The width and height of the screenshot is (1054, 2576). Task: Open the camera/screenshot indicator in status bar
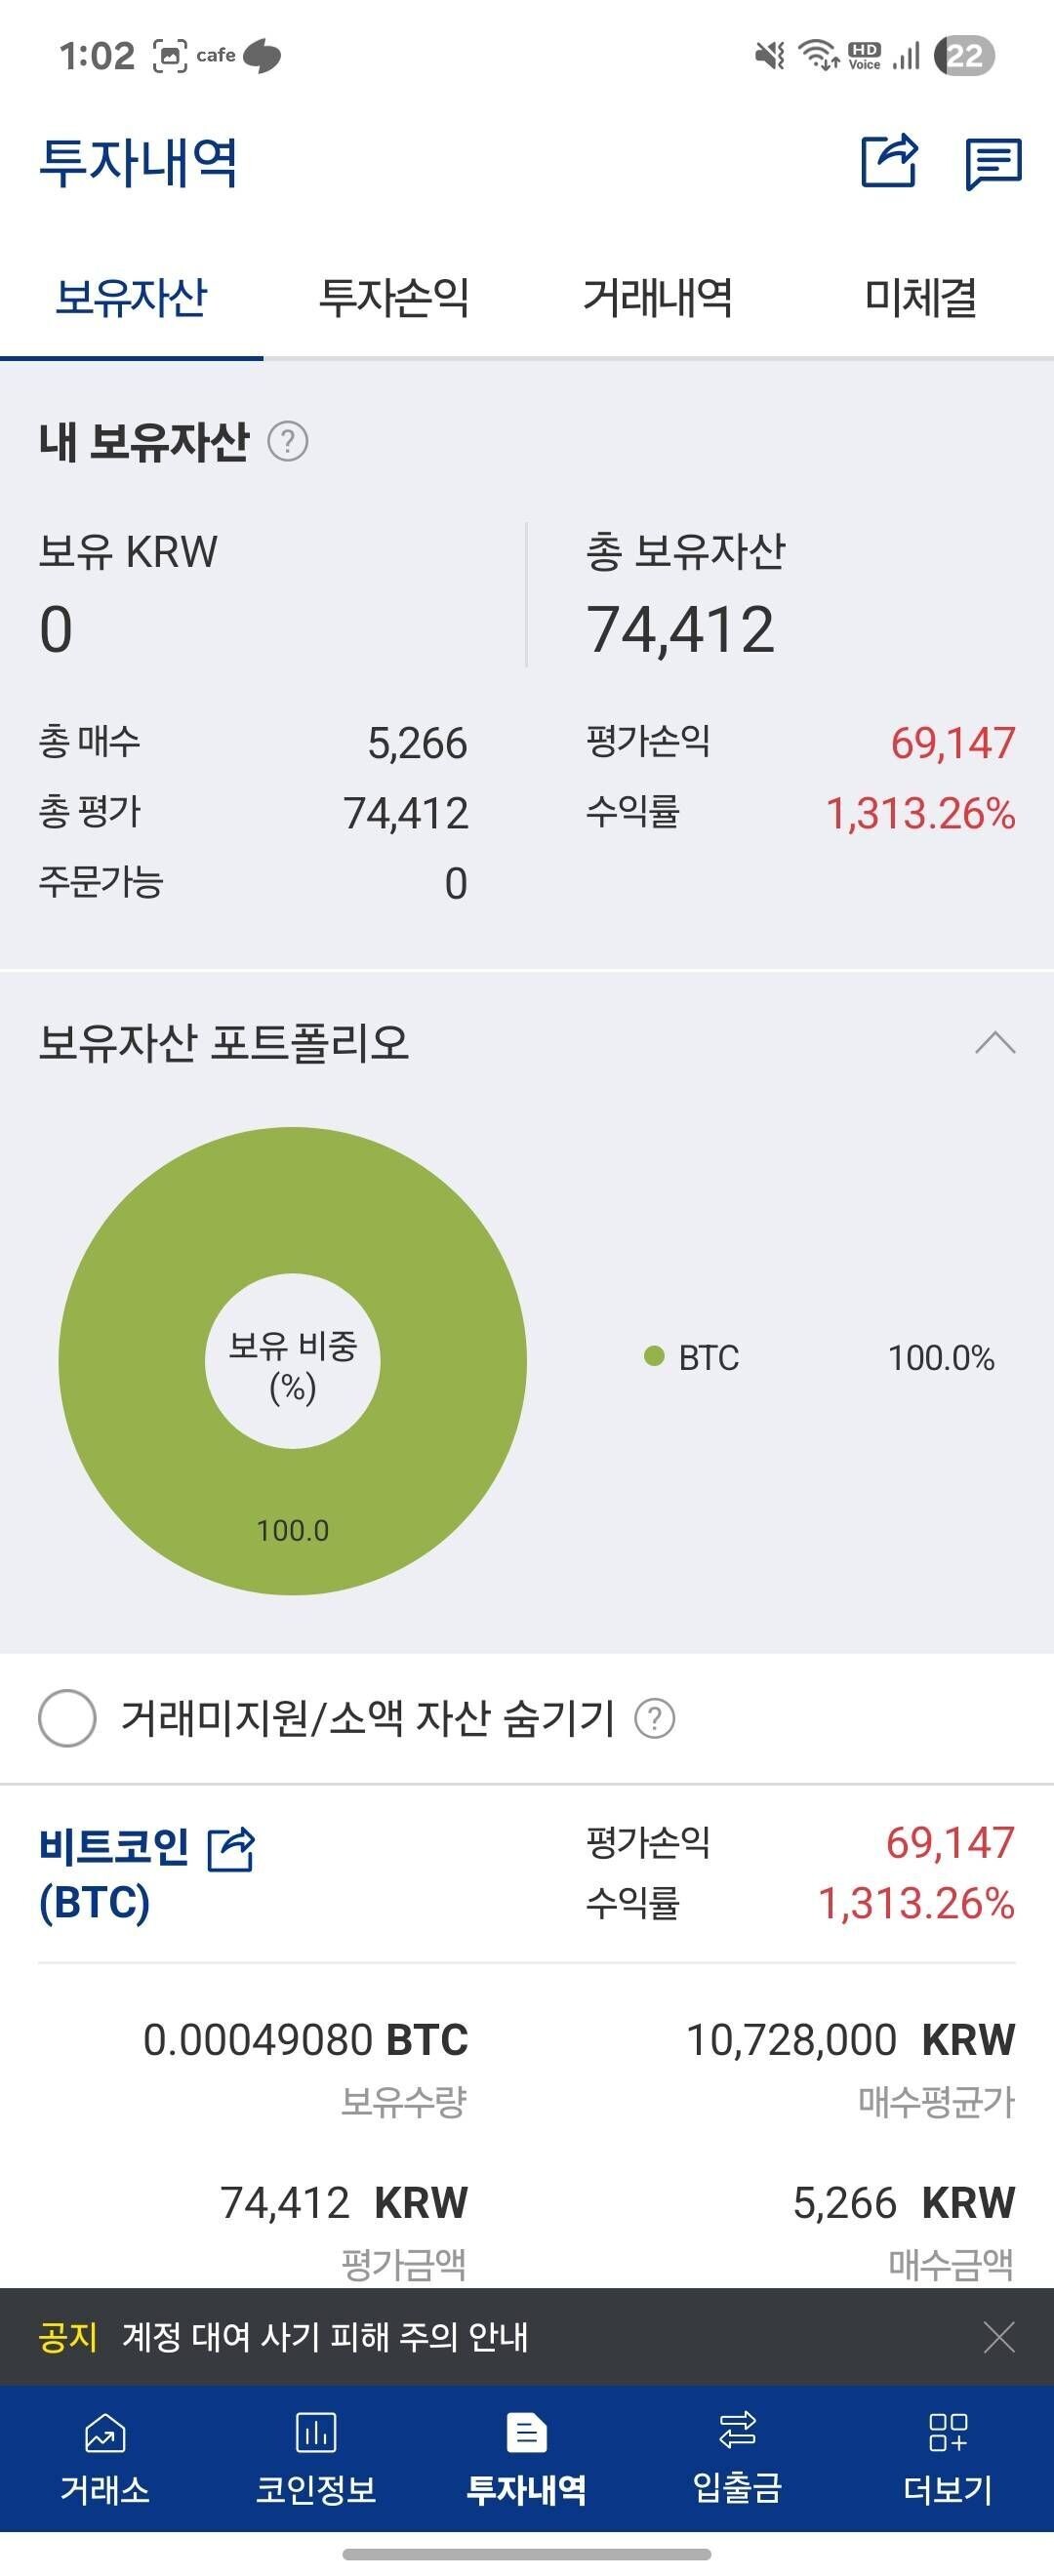pyautogui.click(x=168, y=56)
